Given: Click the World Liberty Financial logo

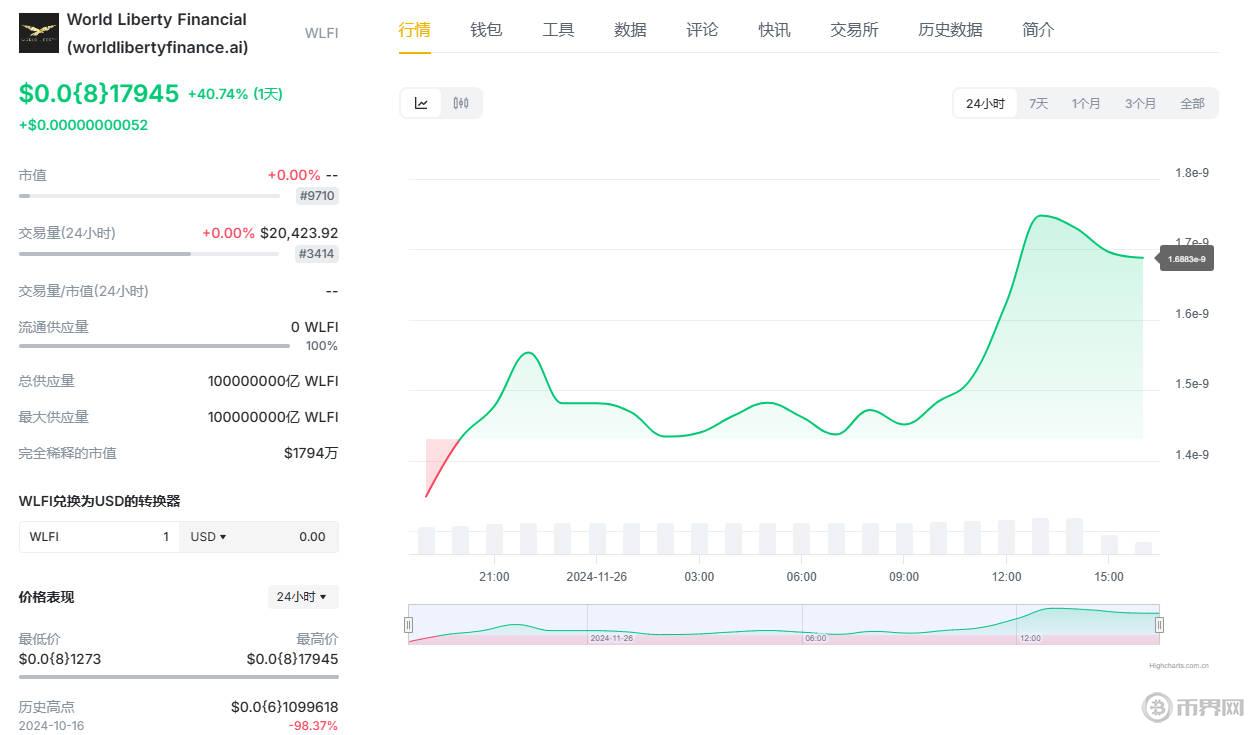Looking at the screenshot, I should click(x=39, y=33).
